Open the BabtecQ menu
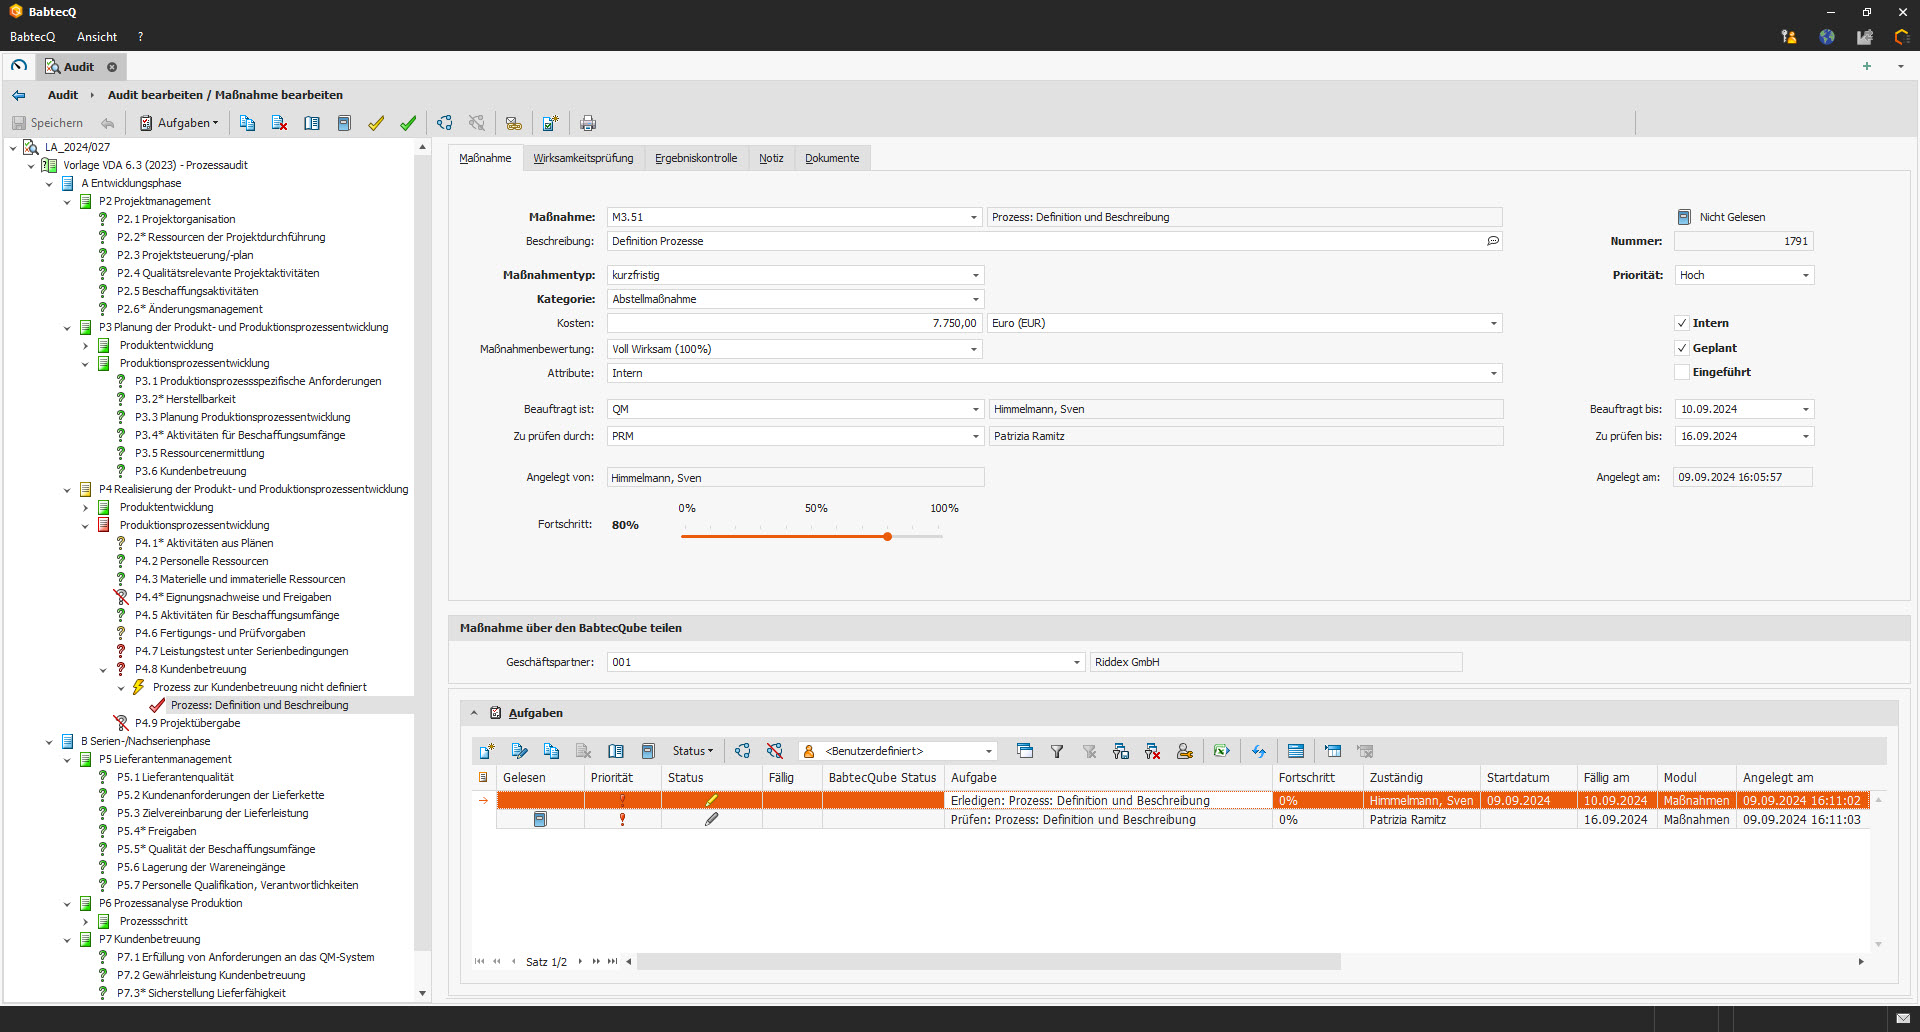1920x1032 pixels. (x=33, y=37)
